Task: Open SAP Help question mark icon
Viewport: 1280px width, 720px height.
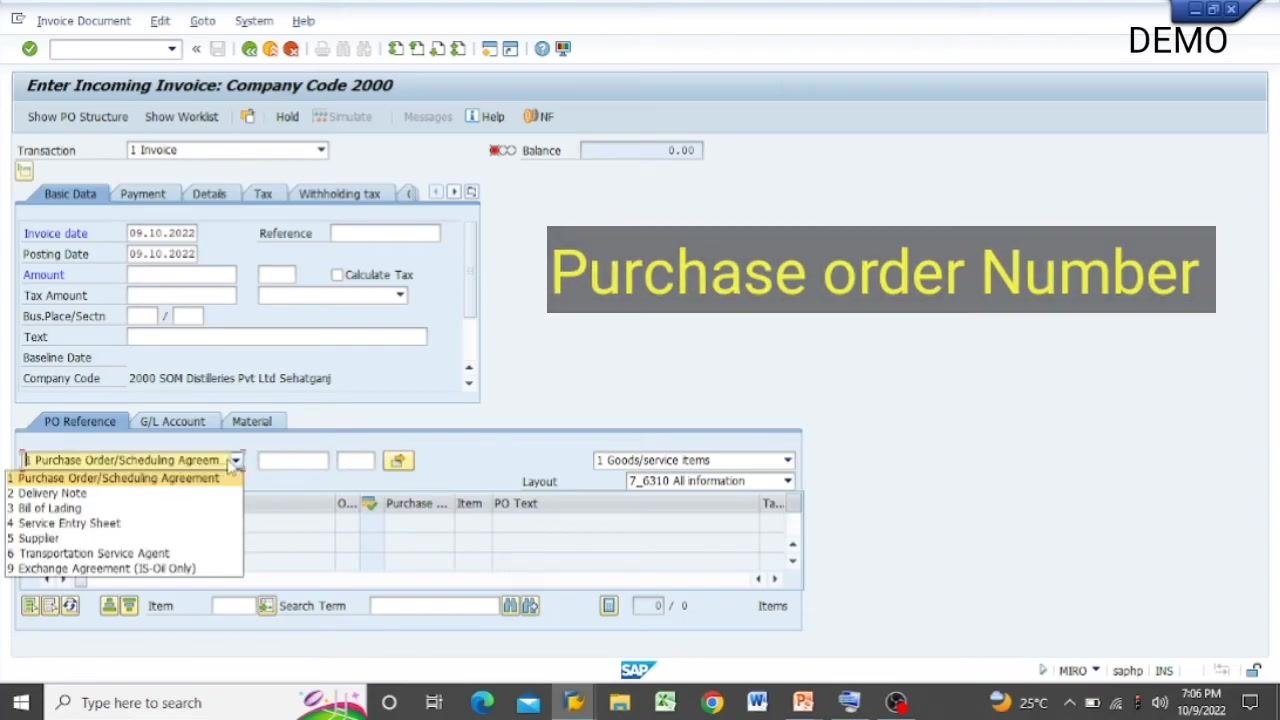Action: (542, 49)
